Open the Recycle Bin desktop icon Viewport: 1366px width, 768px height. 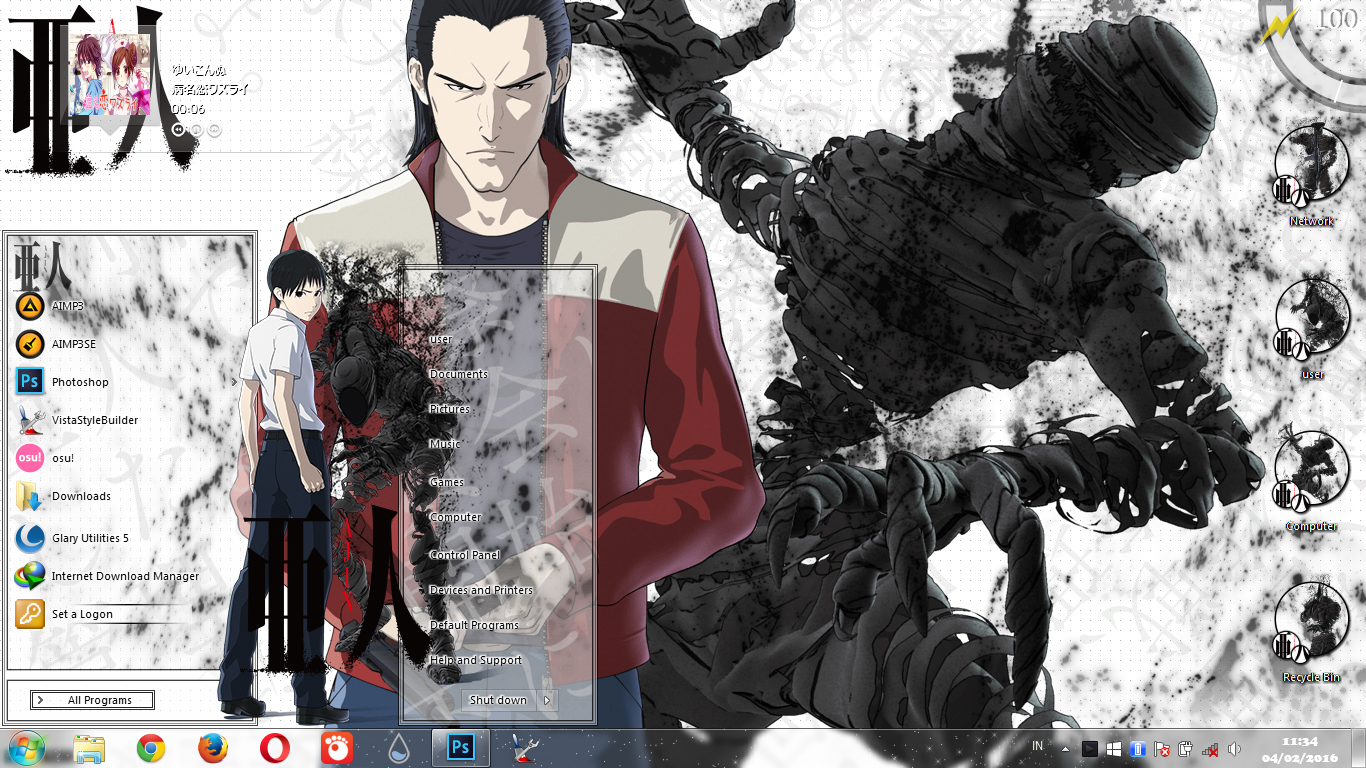tap(1312, 632)
